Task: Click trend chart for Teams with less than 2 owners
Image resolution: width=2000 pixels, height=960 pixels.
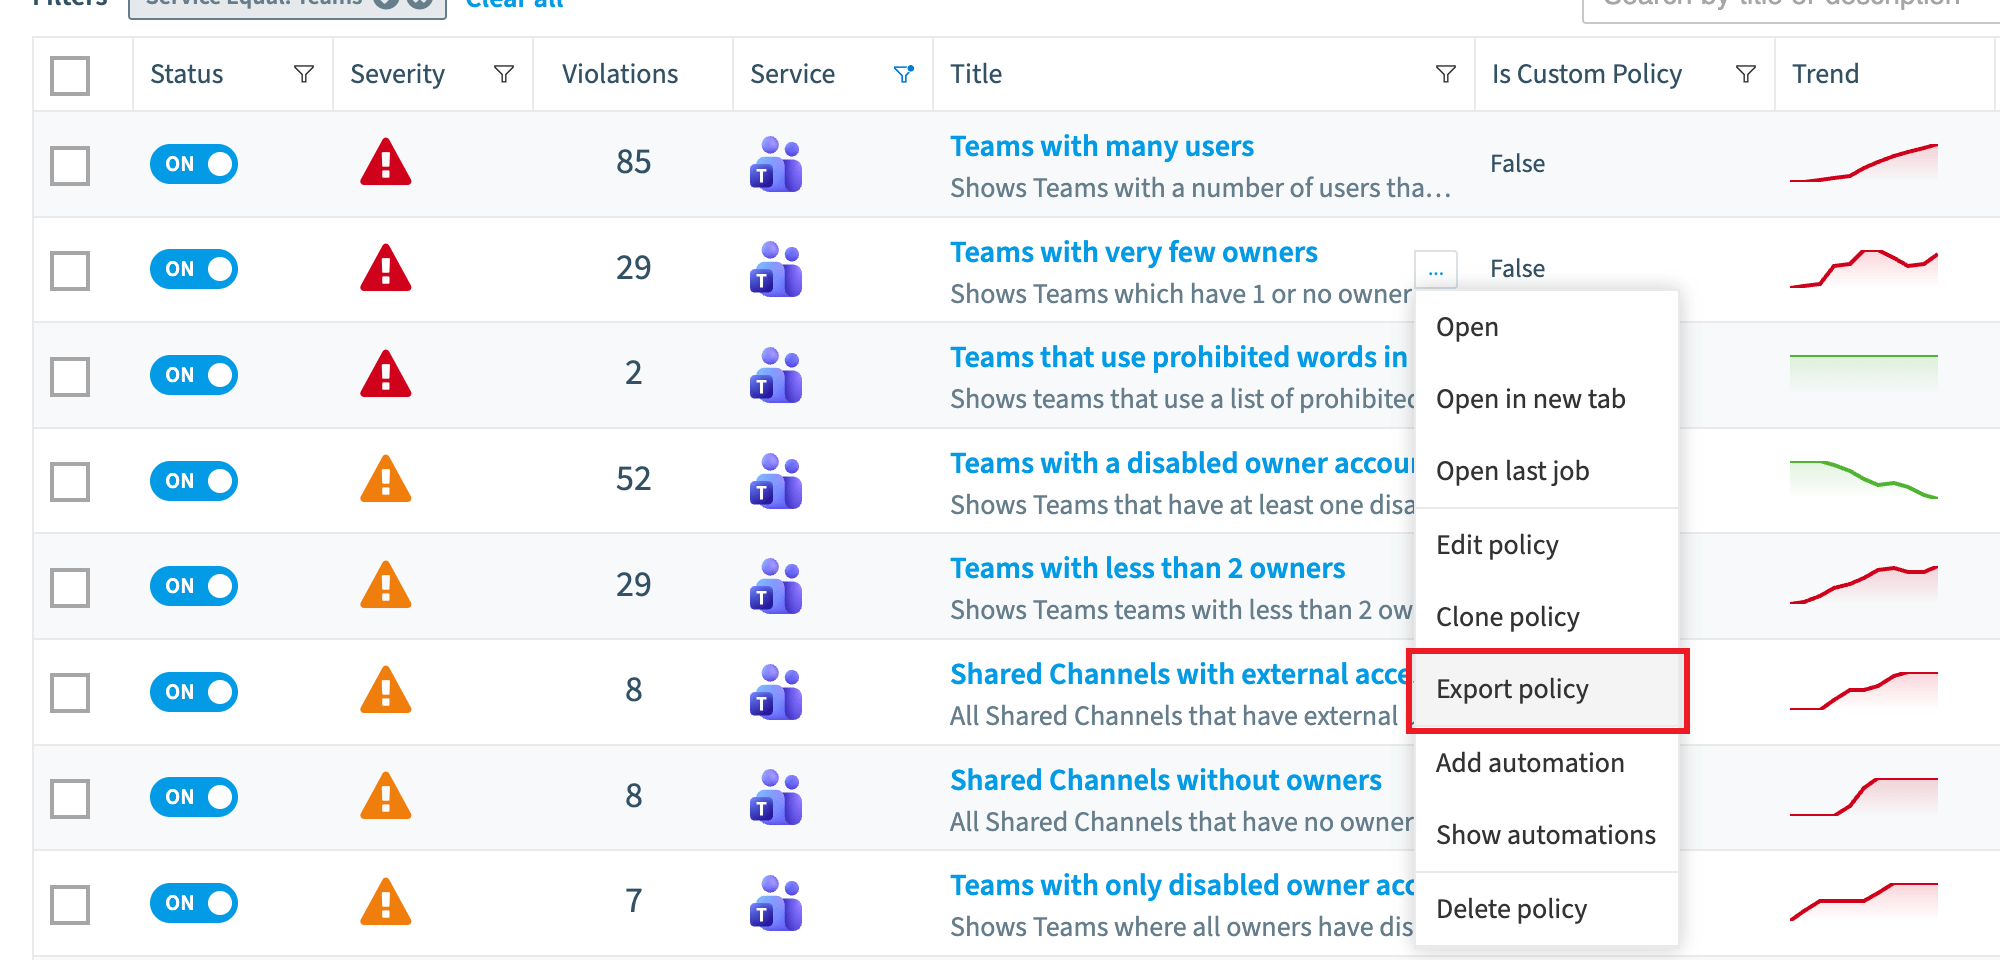Action: pyautogui.click(x=1864, y=585)
